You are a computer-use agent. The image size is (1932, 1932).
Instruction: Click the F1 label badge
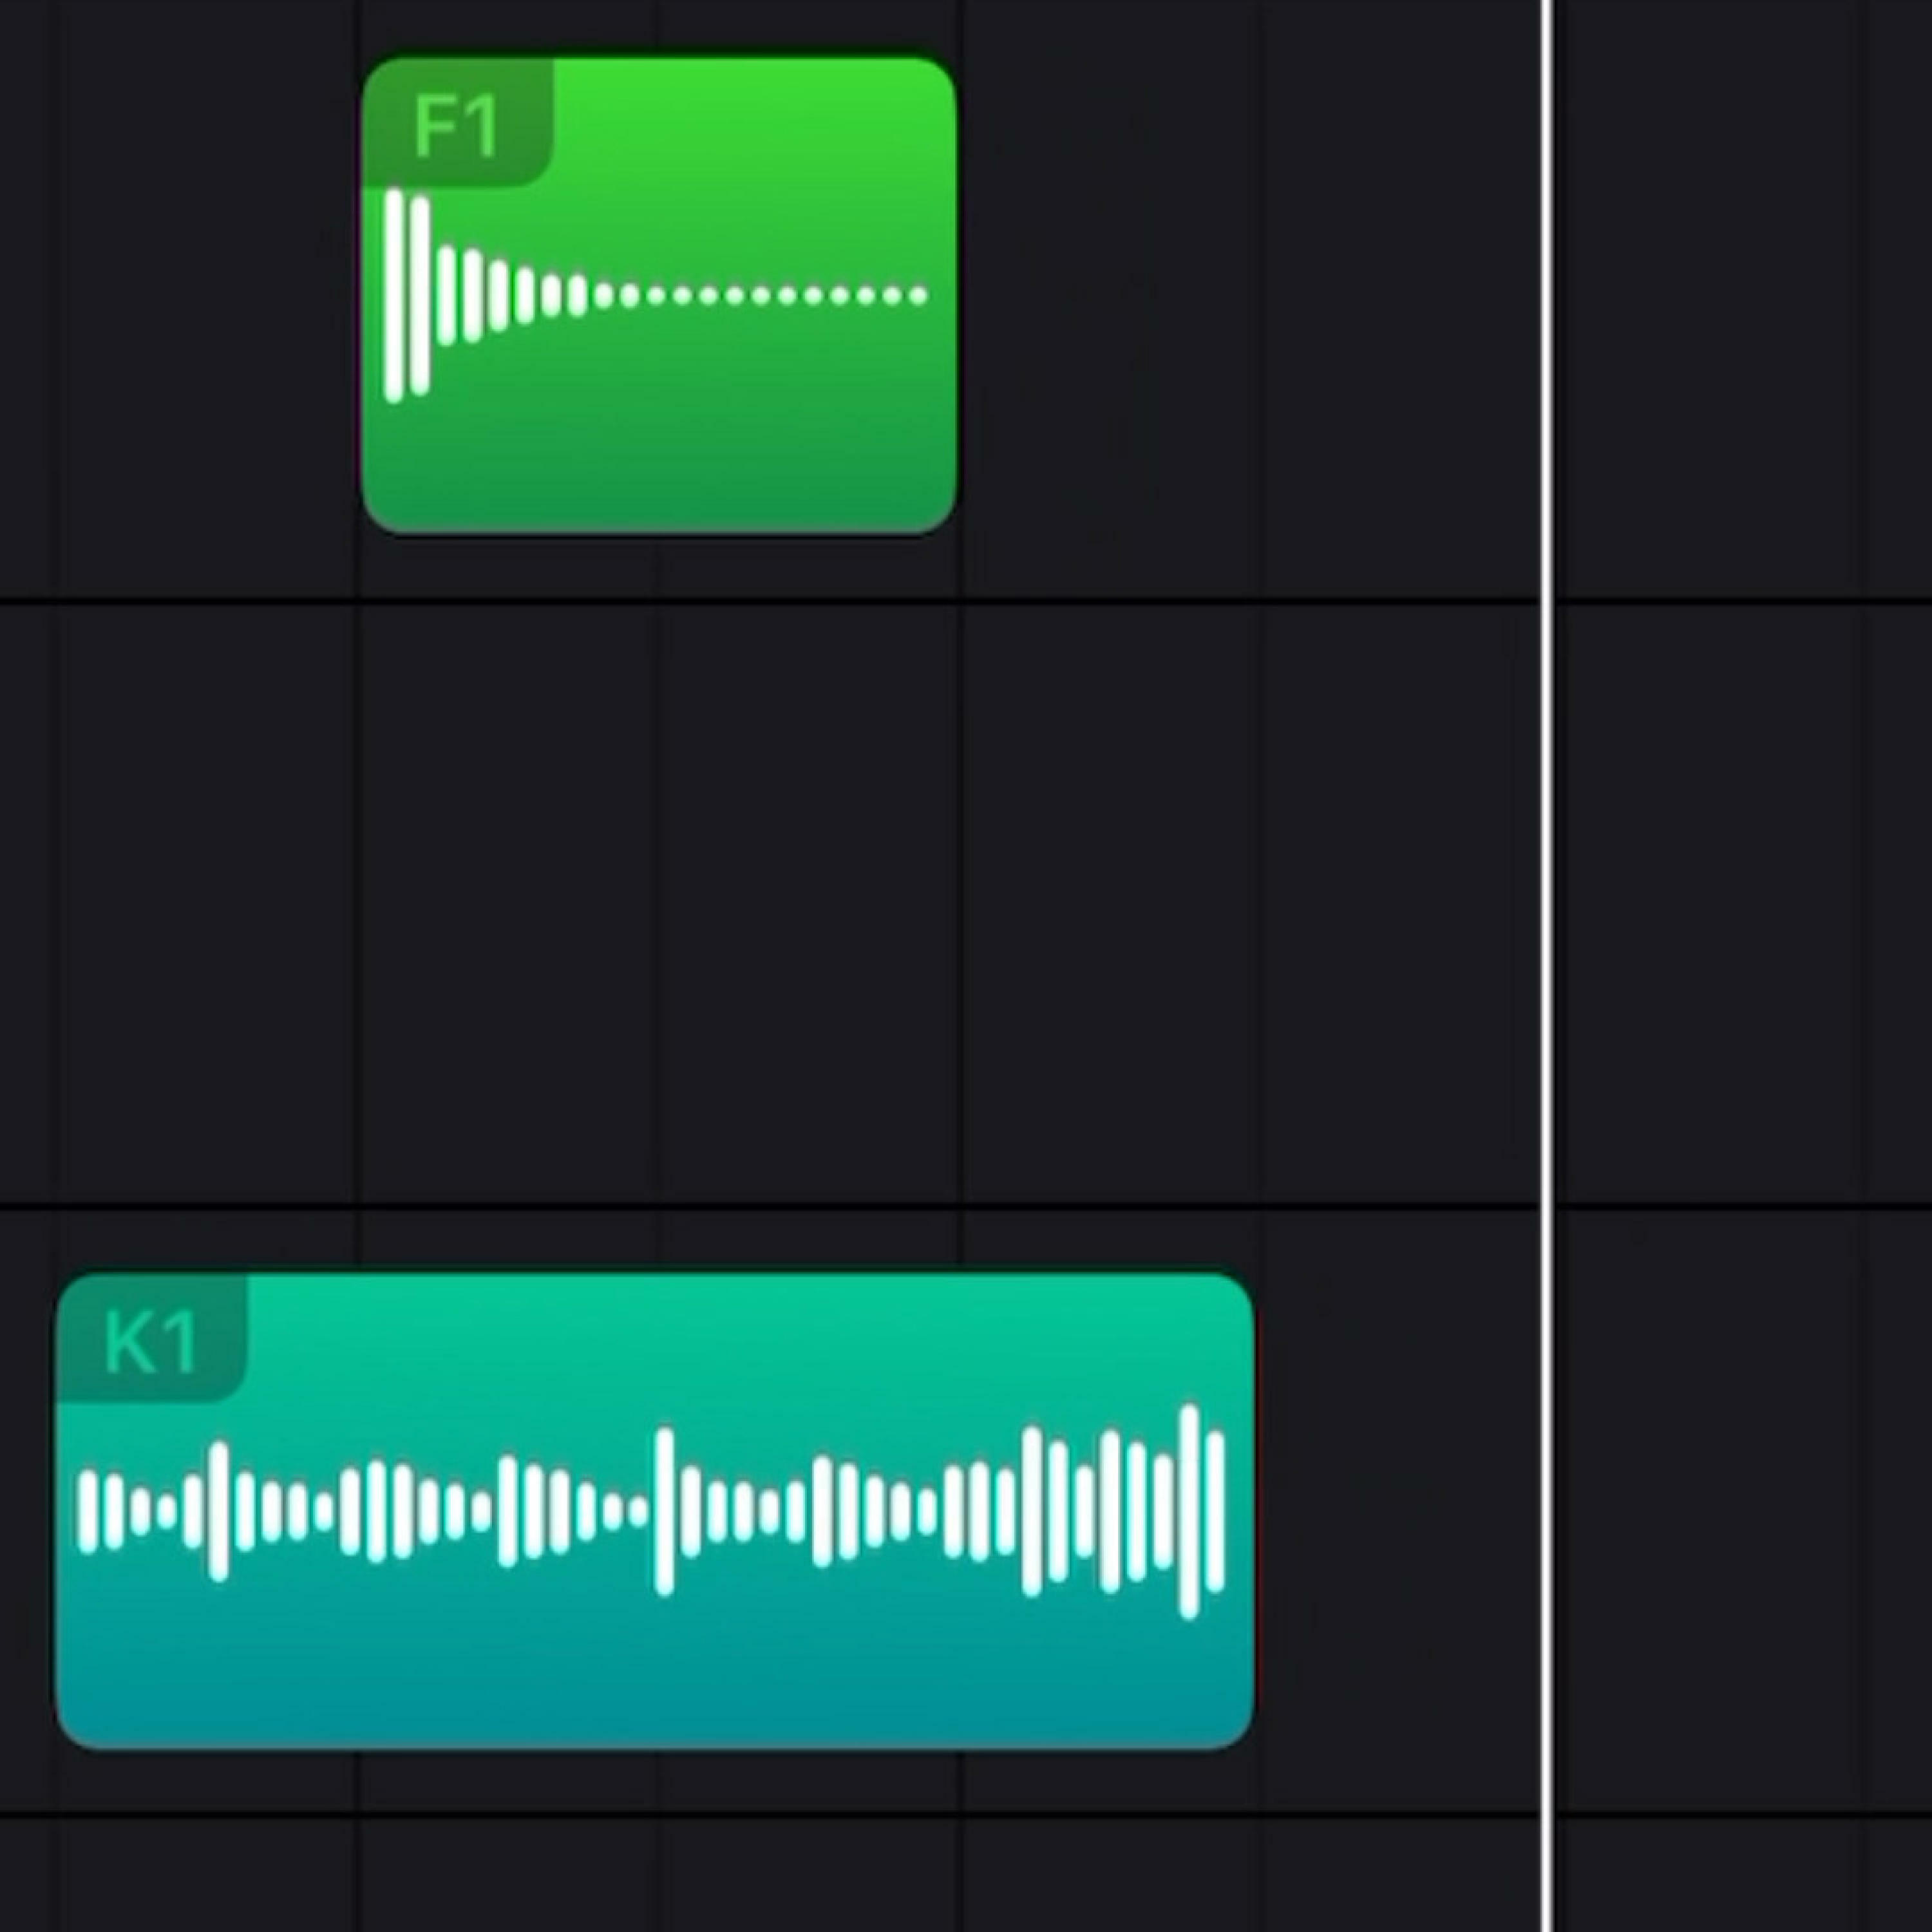click(457, 123)
